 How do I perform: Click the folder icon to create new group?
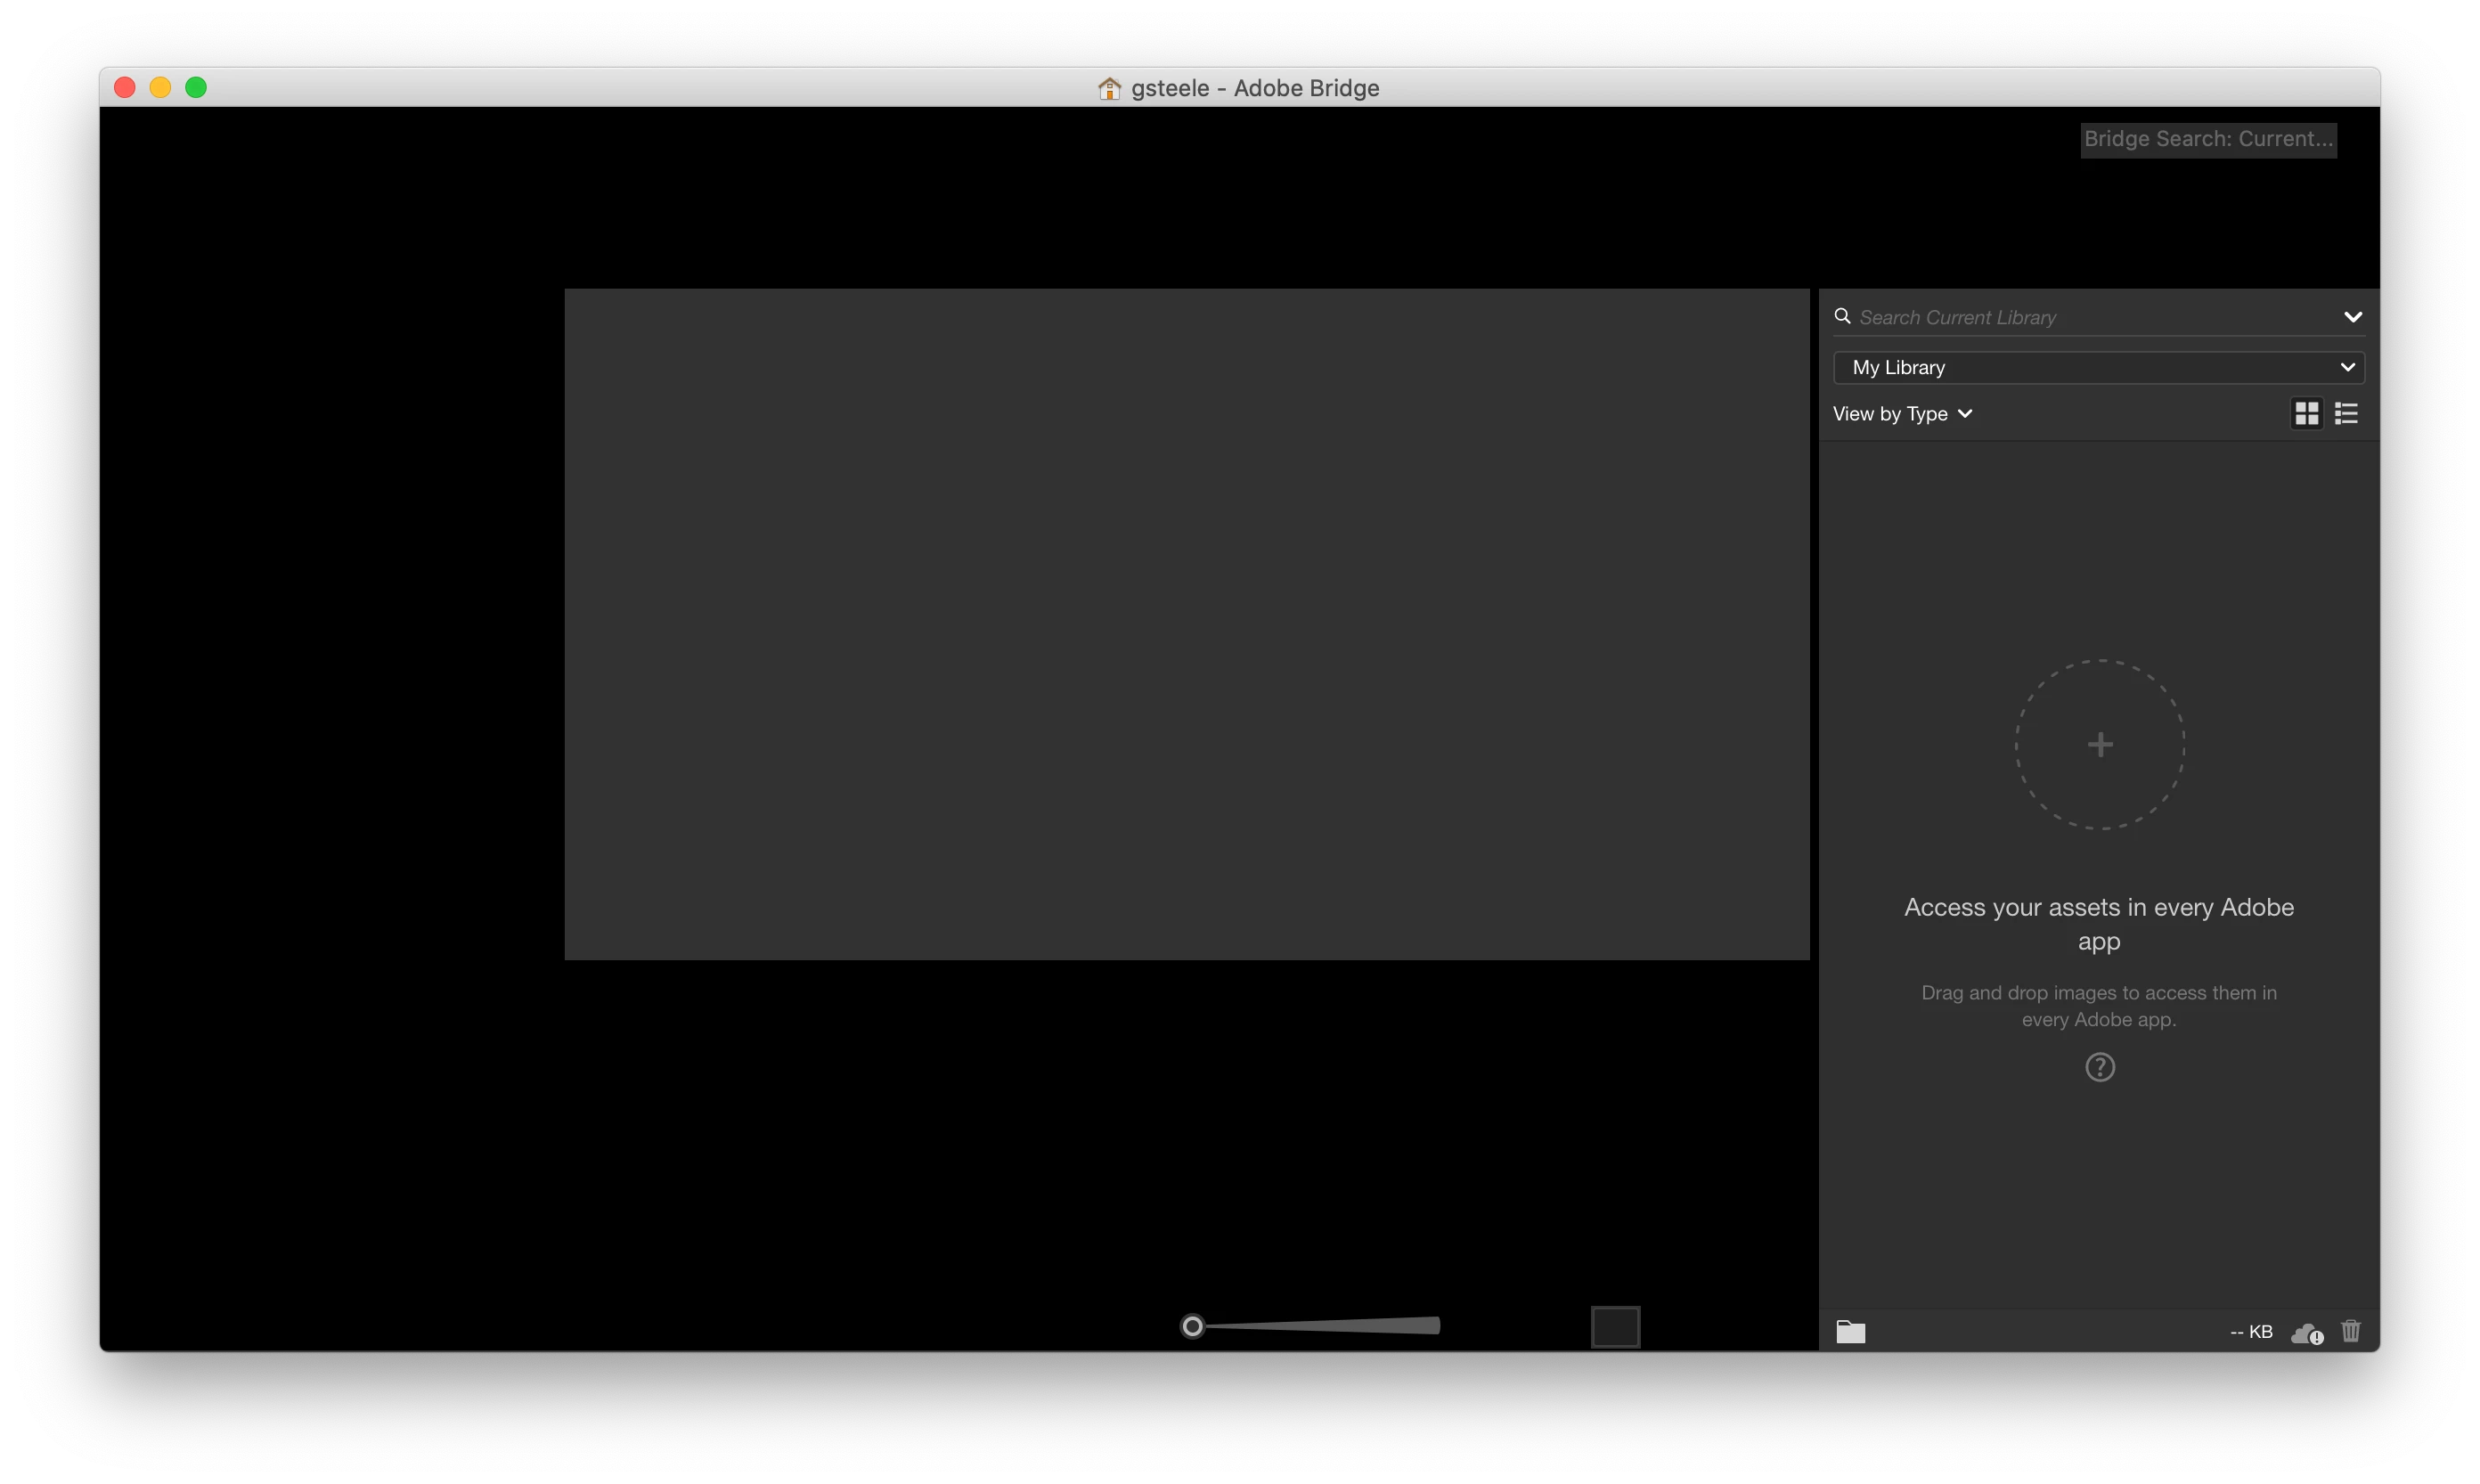(x=1850, y=1331)
